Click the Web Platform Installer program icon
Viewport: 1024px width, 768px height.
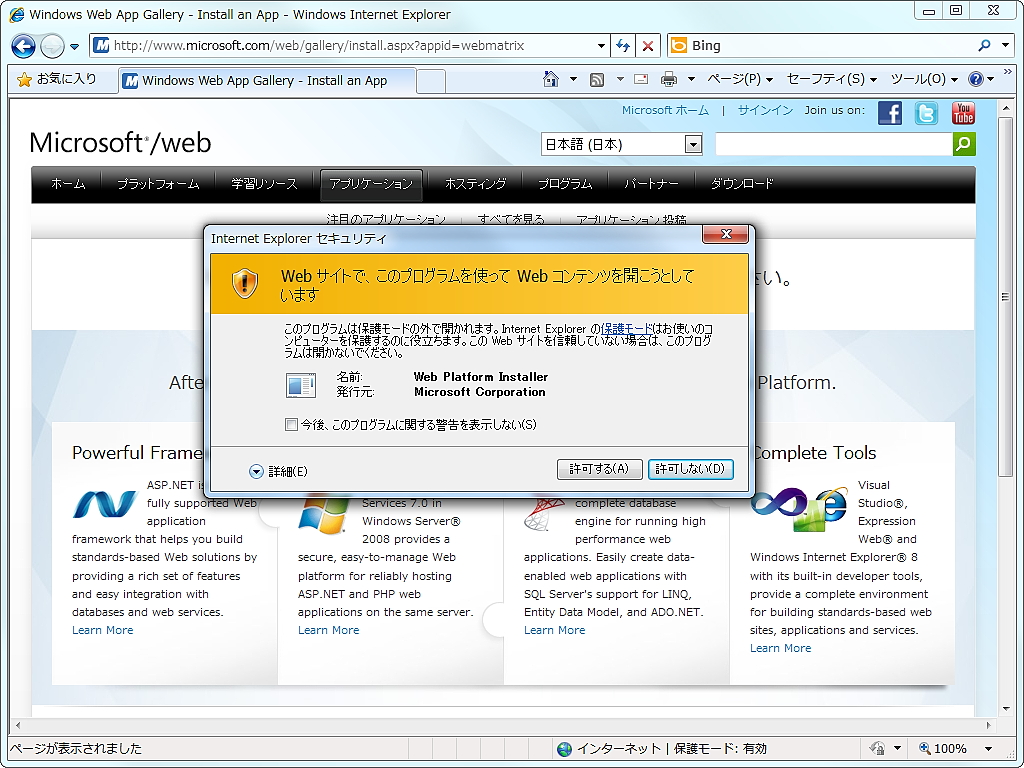pos(301,385)
